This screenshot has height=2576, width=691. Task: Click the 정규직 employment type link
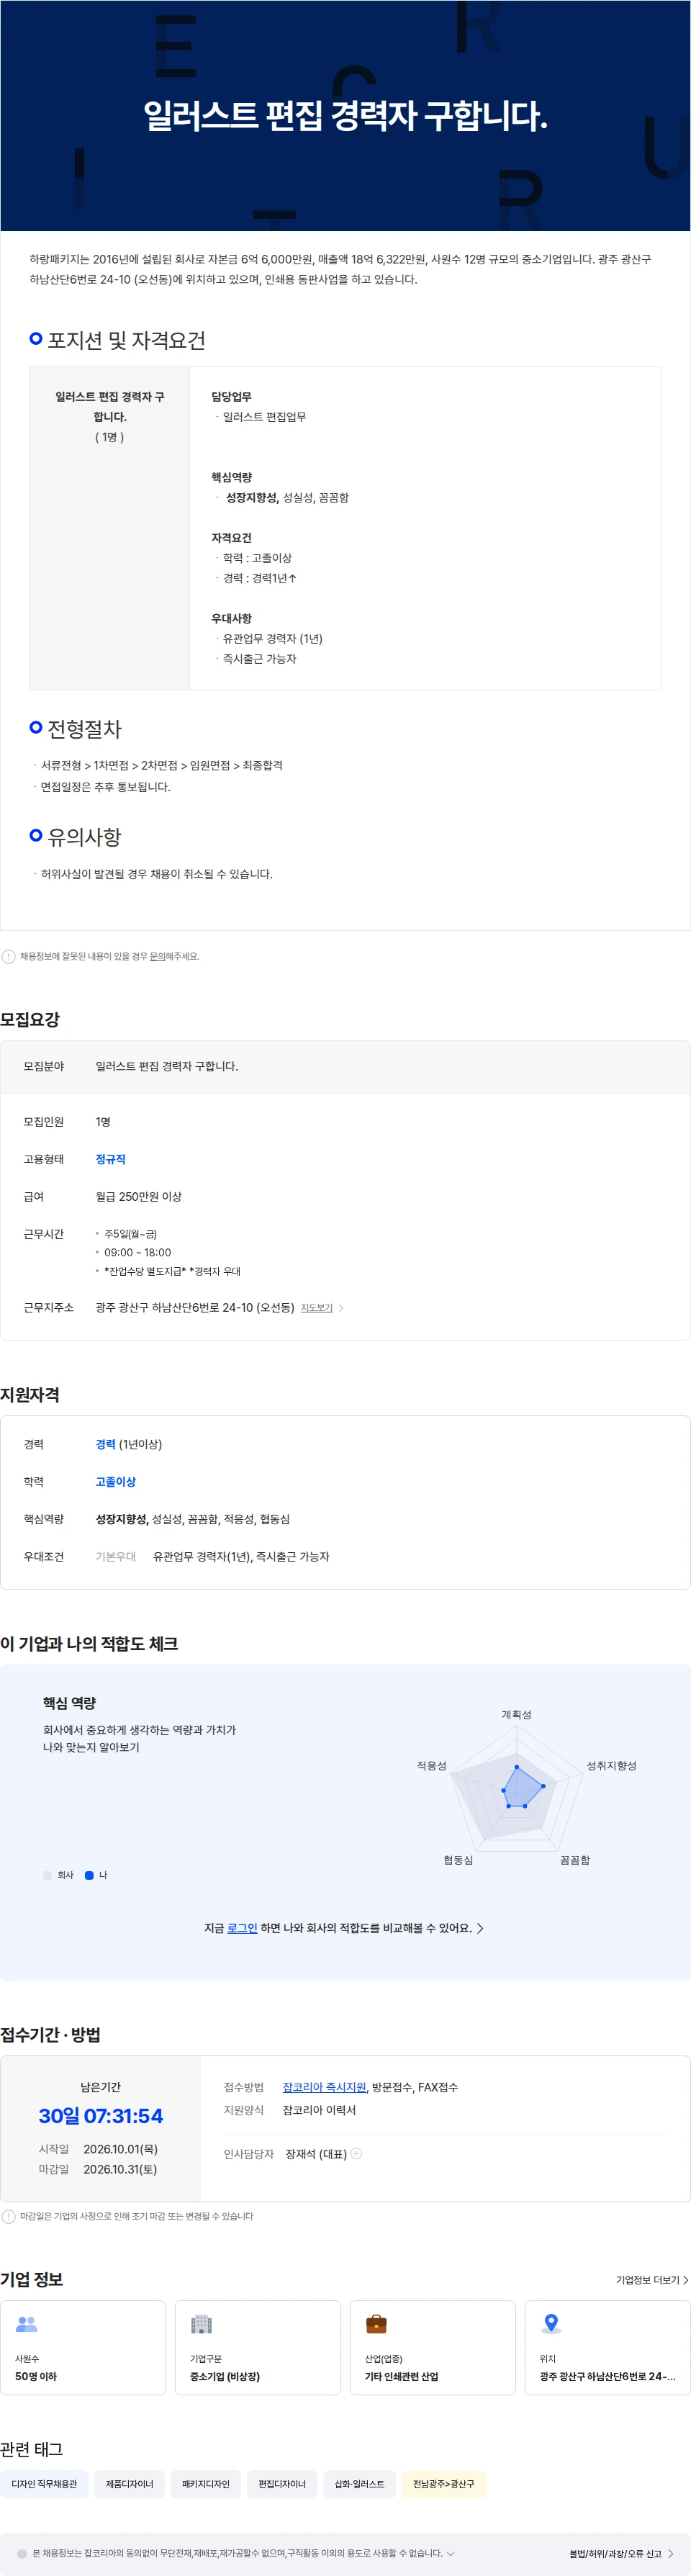tap(111, 1159)
